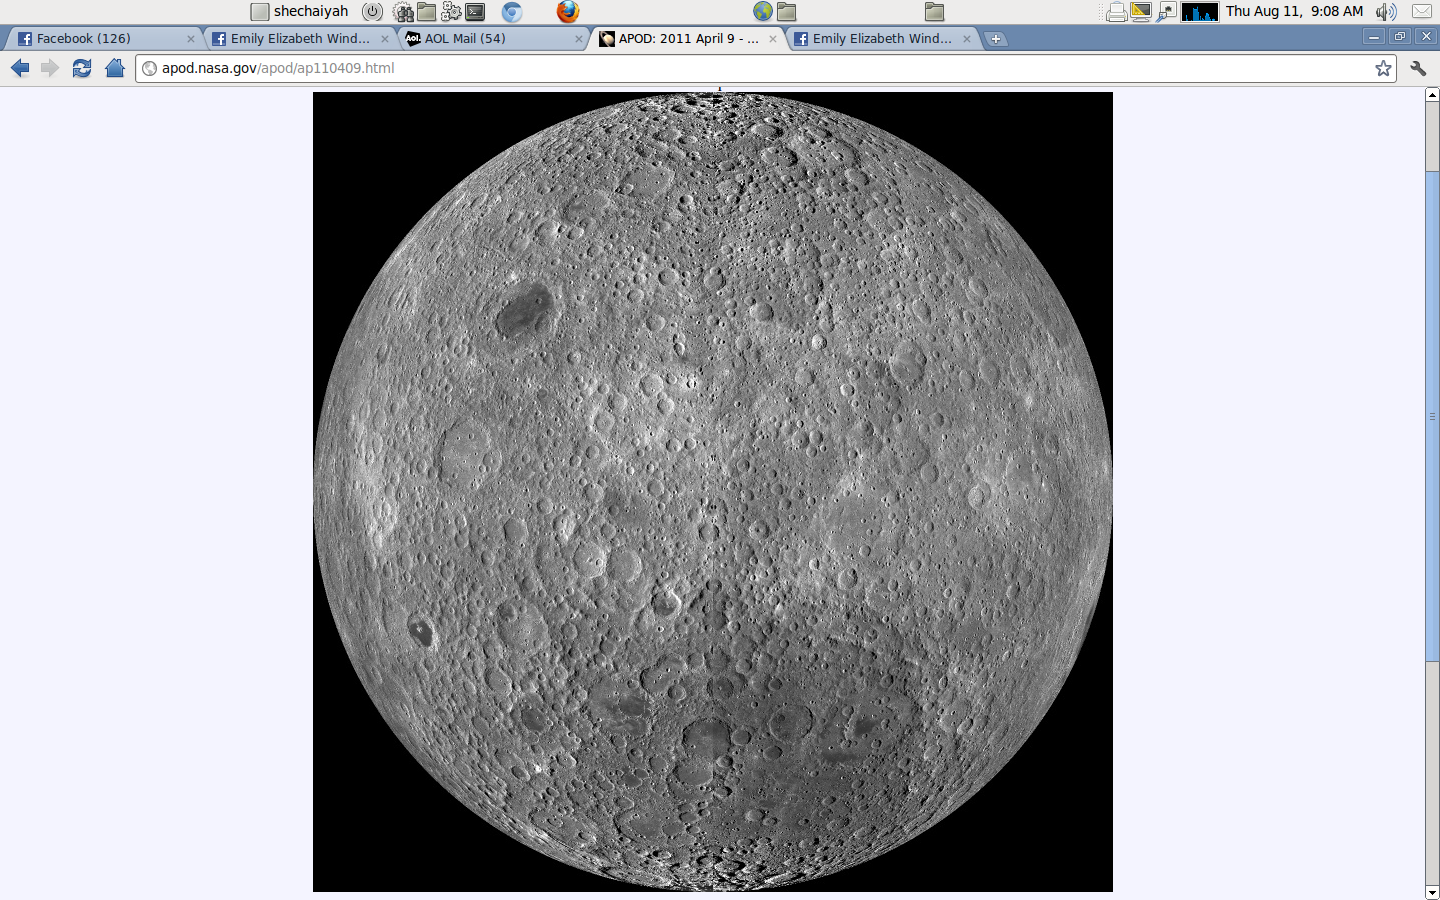Click the power/shutdown icon beside shechaiyah
1440x900 pixels.
(372, 12)
